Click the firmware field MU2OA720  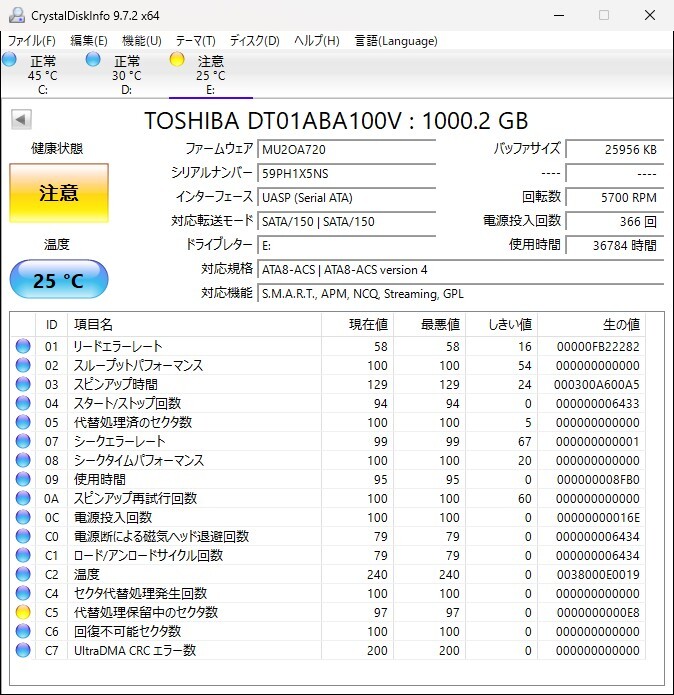coord(347,149)
